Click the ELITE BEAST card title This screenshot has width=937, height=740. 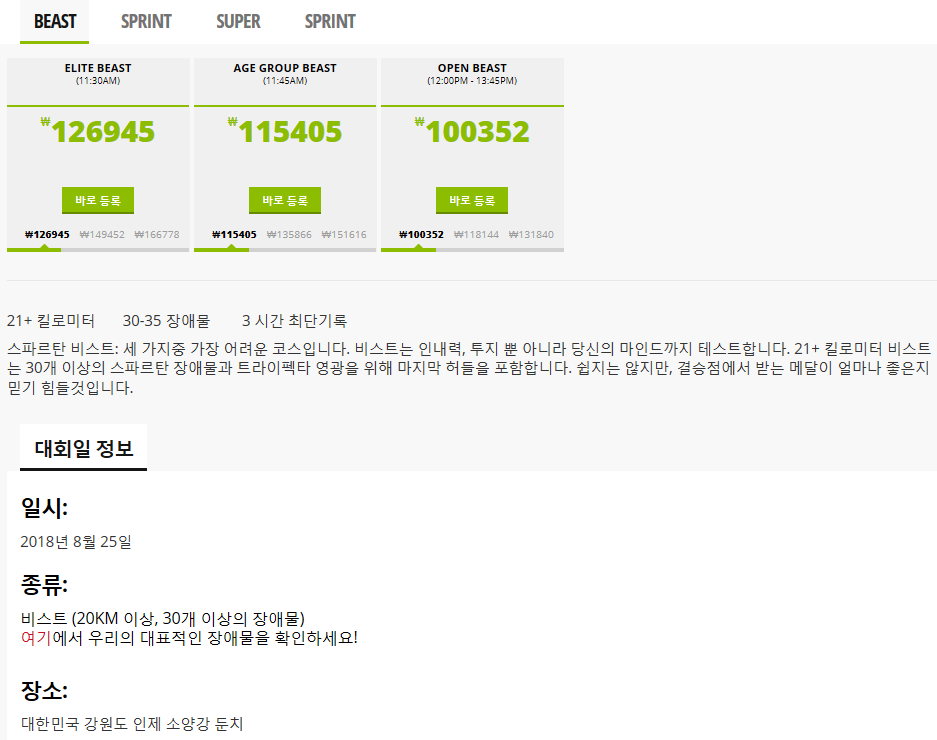[x=98, y=68]
